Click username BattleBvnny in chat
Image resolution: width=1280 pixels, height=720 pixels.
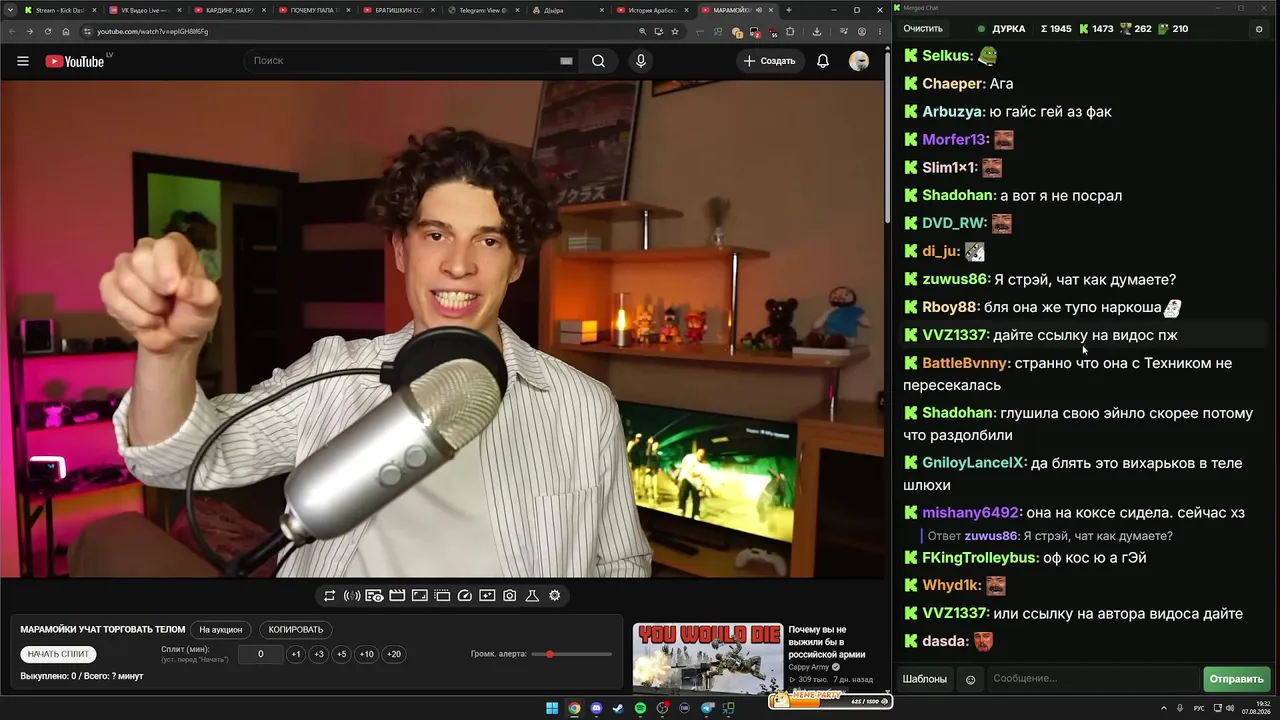(x=966, y=363)
